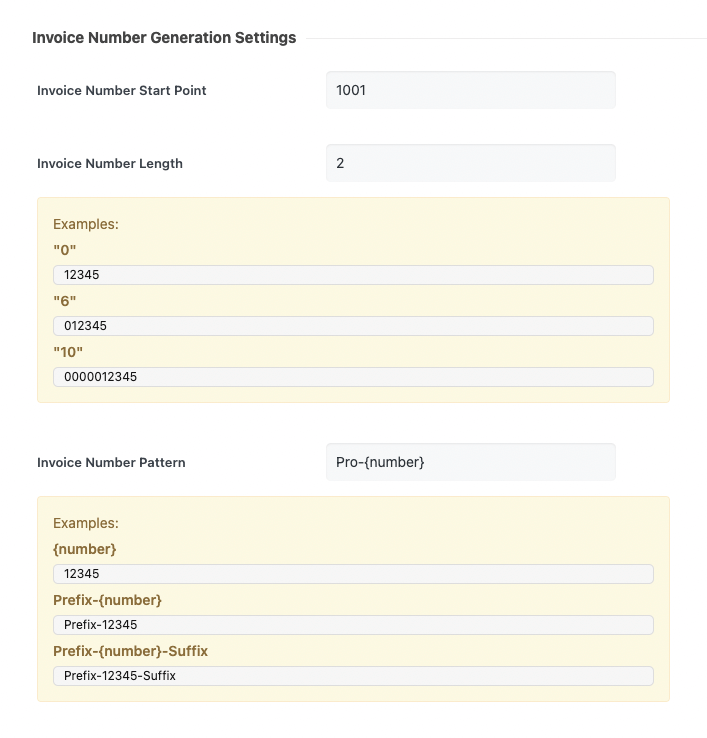
Task: Select the 12345 example under the "0" length
Action: click(x=352, y=275)
